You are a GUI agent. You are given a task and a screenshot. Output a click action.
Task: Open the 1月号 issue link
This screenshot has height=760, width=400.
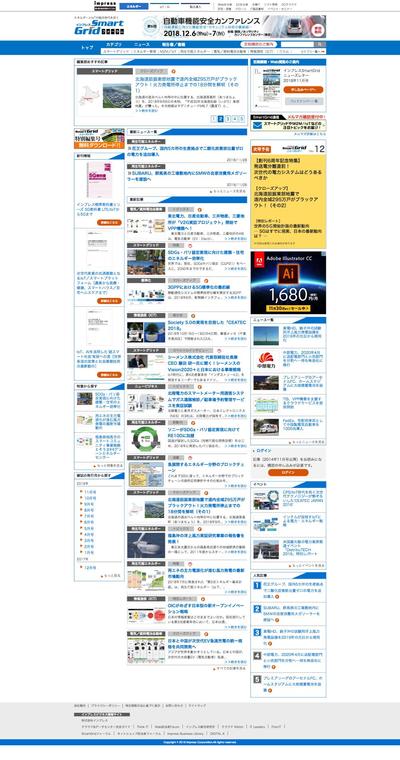point(89,553)
